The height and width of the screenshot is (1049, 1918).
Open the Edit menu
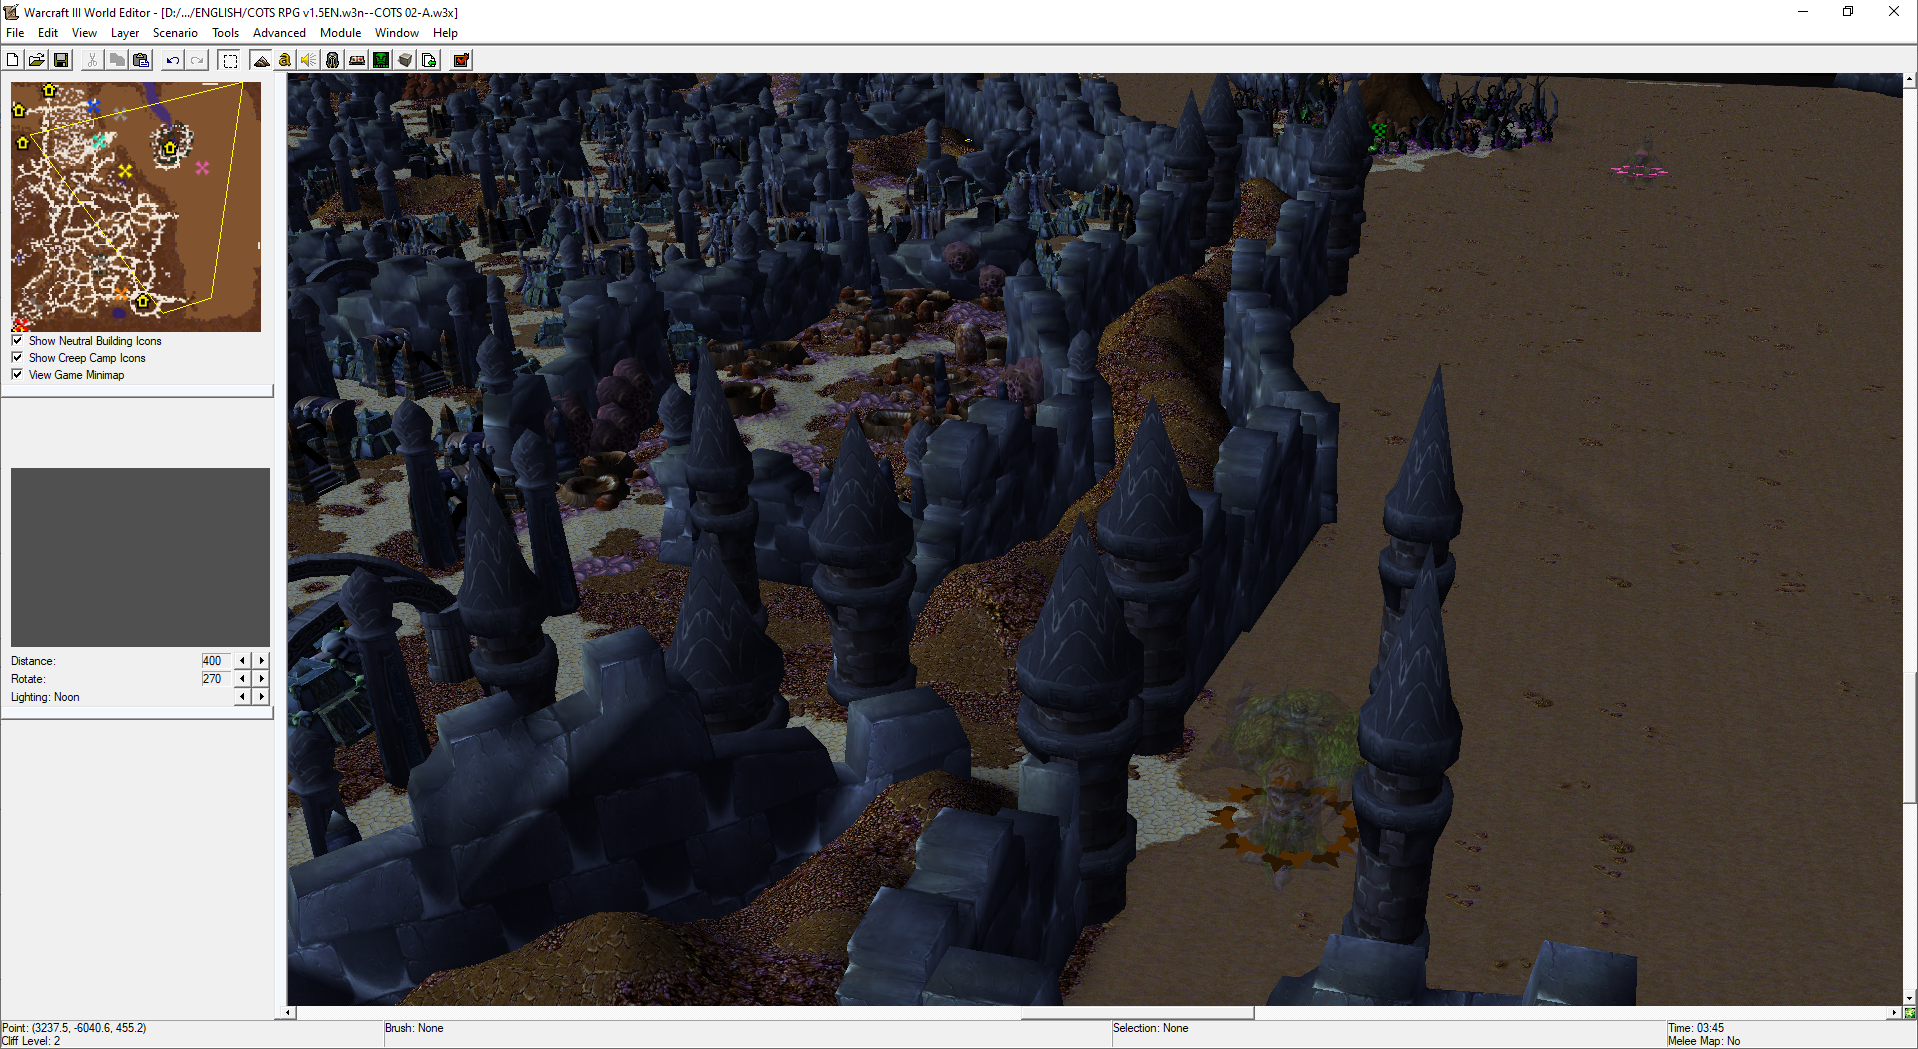click(x=48, y=33)
